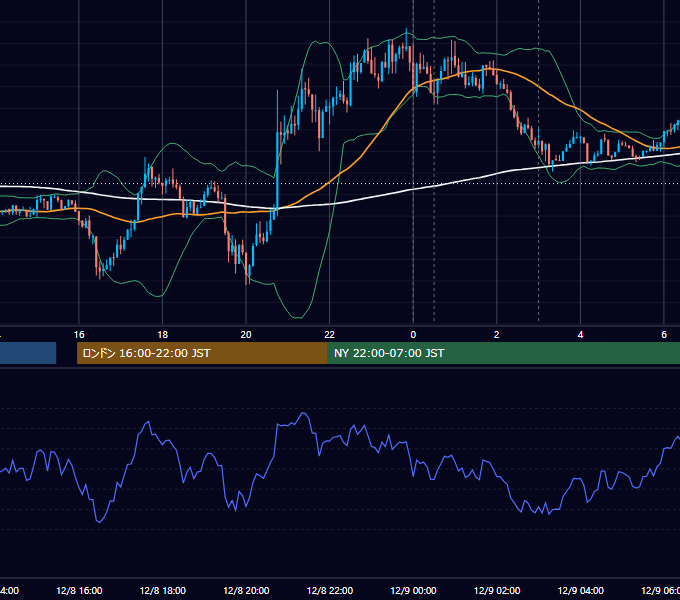Click the 12/8 20:00 time label
Viewport: 680px width, 600px height.
(246, 590)
